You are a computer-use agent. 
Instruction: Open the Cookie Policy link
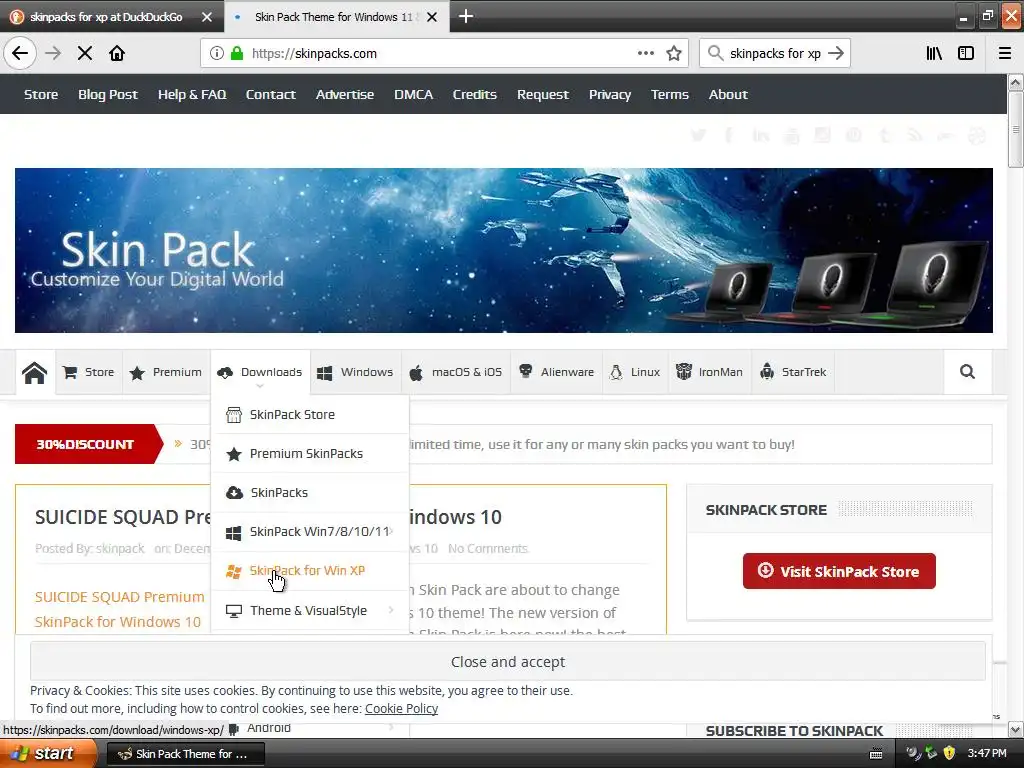coord(401,709)
